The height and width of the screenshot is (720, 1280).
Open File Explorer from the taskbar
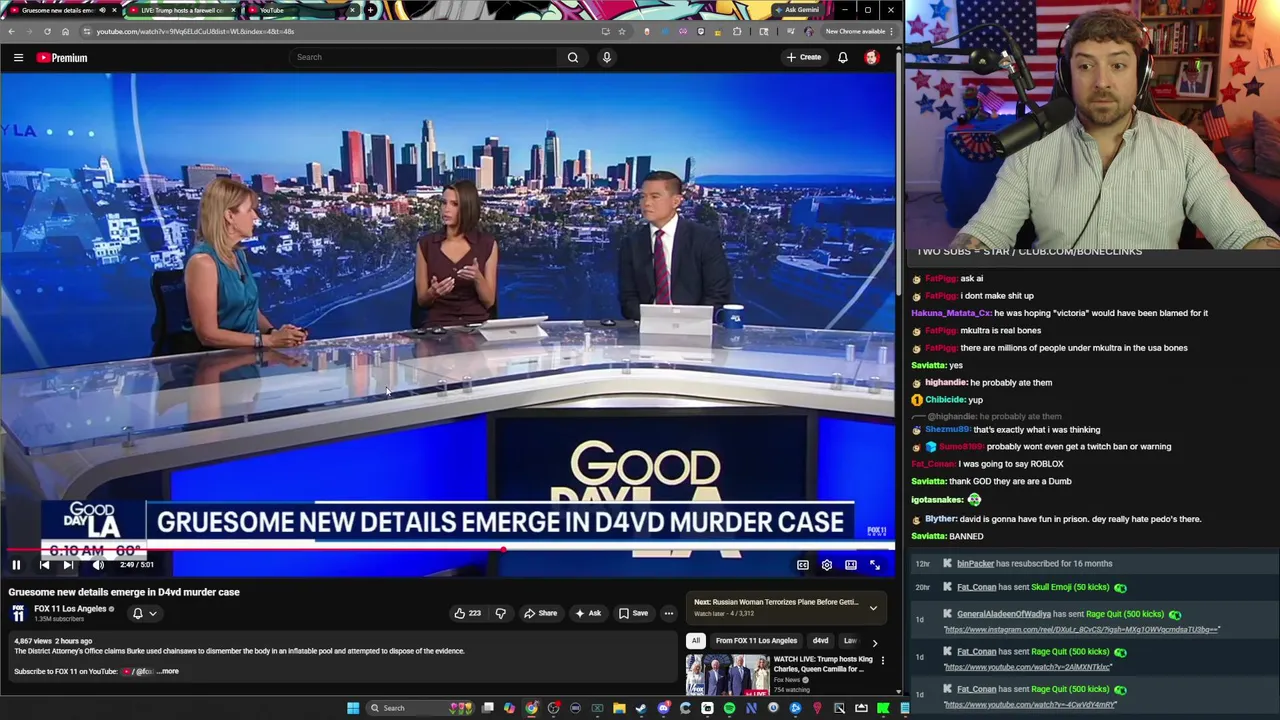coord(619,708)
